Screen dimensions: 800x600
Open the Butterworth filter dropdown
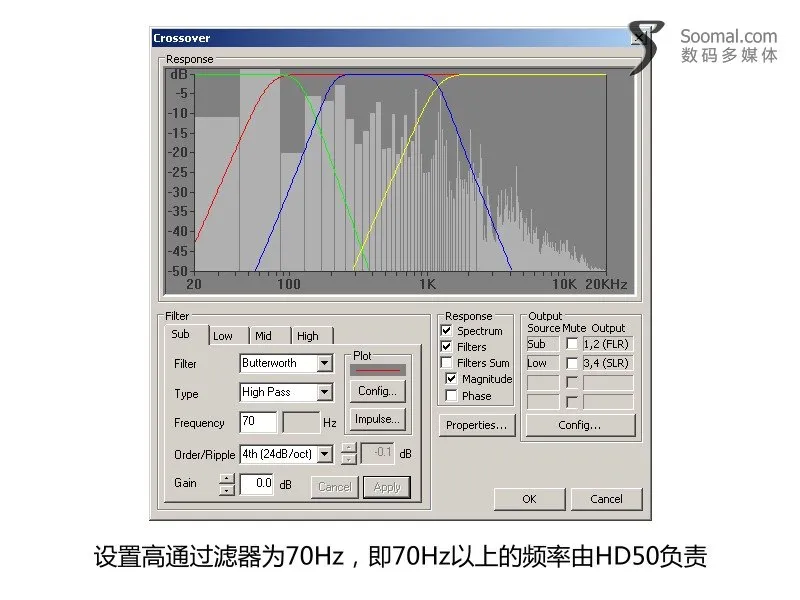[x=324, y=363]
